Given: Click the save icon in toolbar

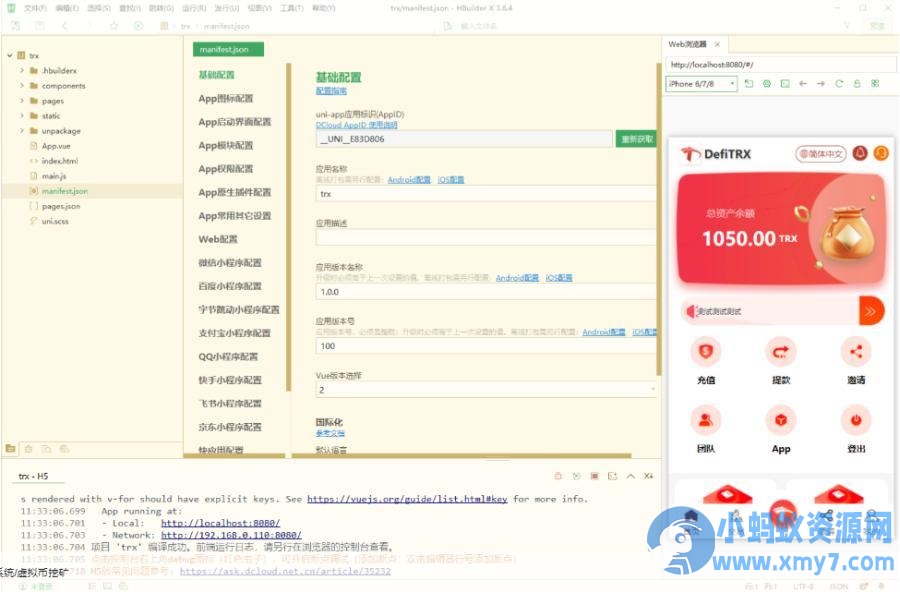Looking at the screenshot, I should coord(40,26).
